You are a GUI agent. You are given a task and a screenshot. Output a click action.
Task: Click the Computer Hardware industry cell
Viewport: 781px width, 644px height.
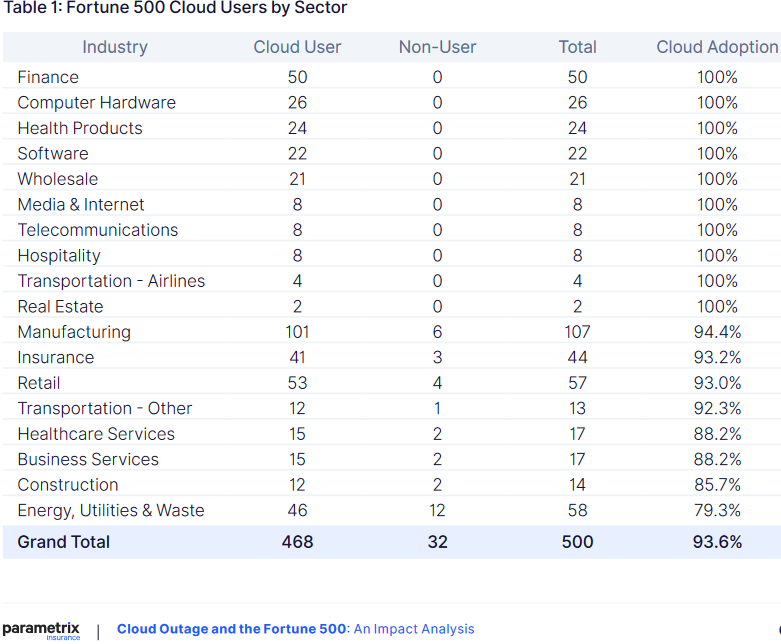[x=96, y=103]
